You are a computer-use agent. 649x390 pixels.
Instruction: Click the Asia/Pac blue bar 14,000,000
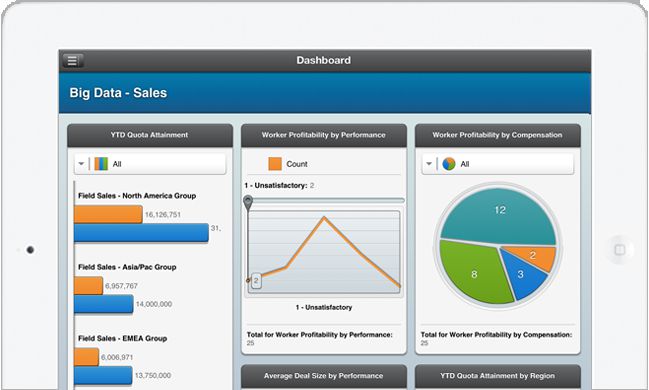pos(103,304)
